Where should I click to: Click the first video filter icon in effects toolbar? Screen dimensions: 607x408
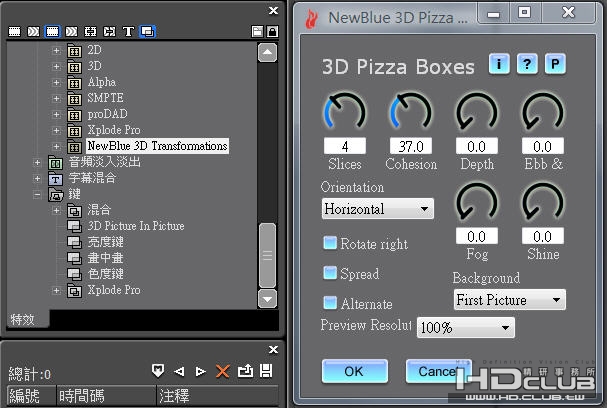click(15, 31)
